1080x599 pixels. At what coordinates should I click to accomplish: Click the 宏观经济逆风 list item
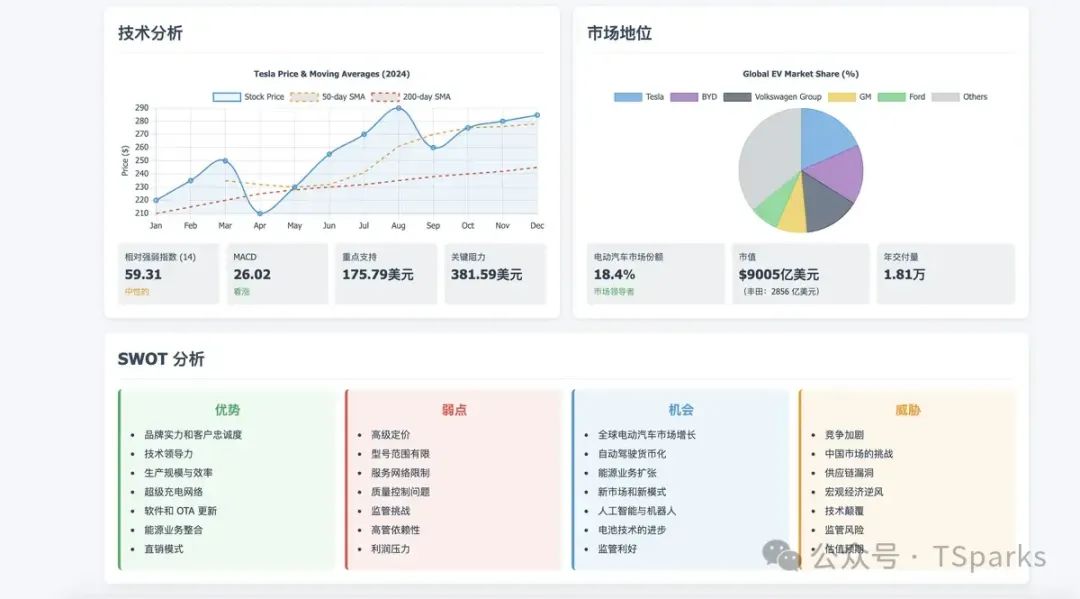click(x=854, y=492)
